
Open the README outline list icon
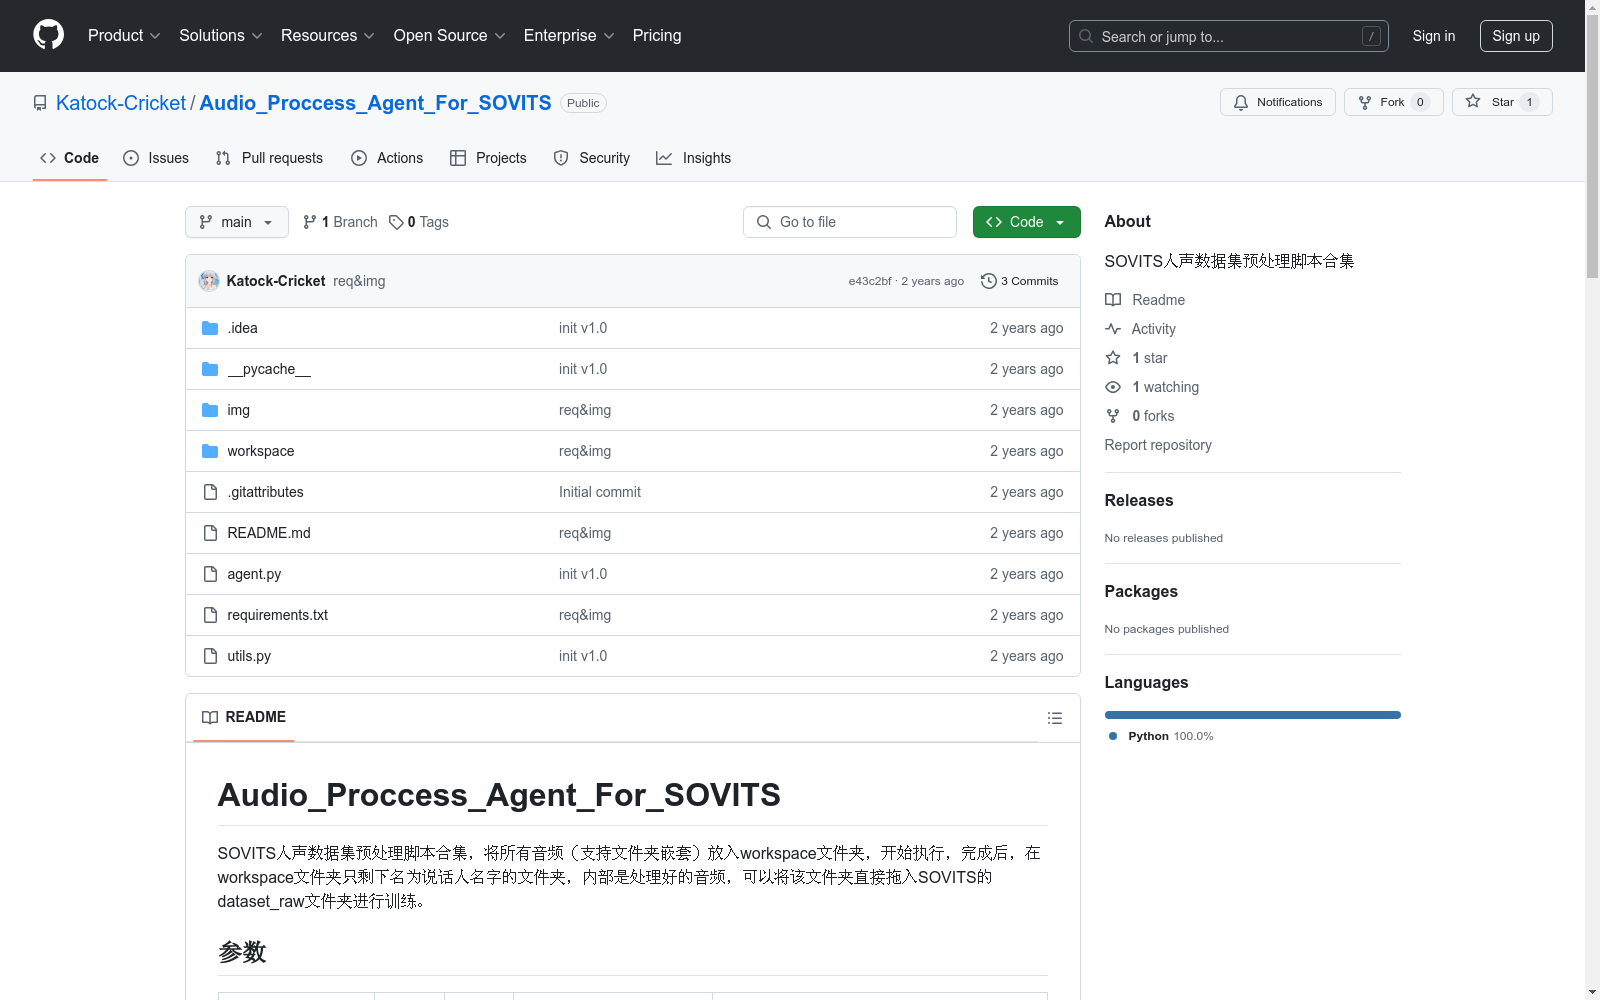pyautogui.click(x=1055, y=718)
